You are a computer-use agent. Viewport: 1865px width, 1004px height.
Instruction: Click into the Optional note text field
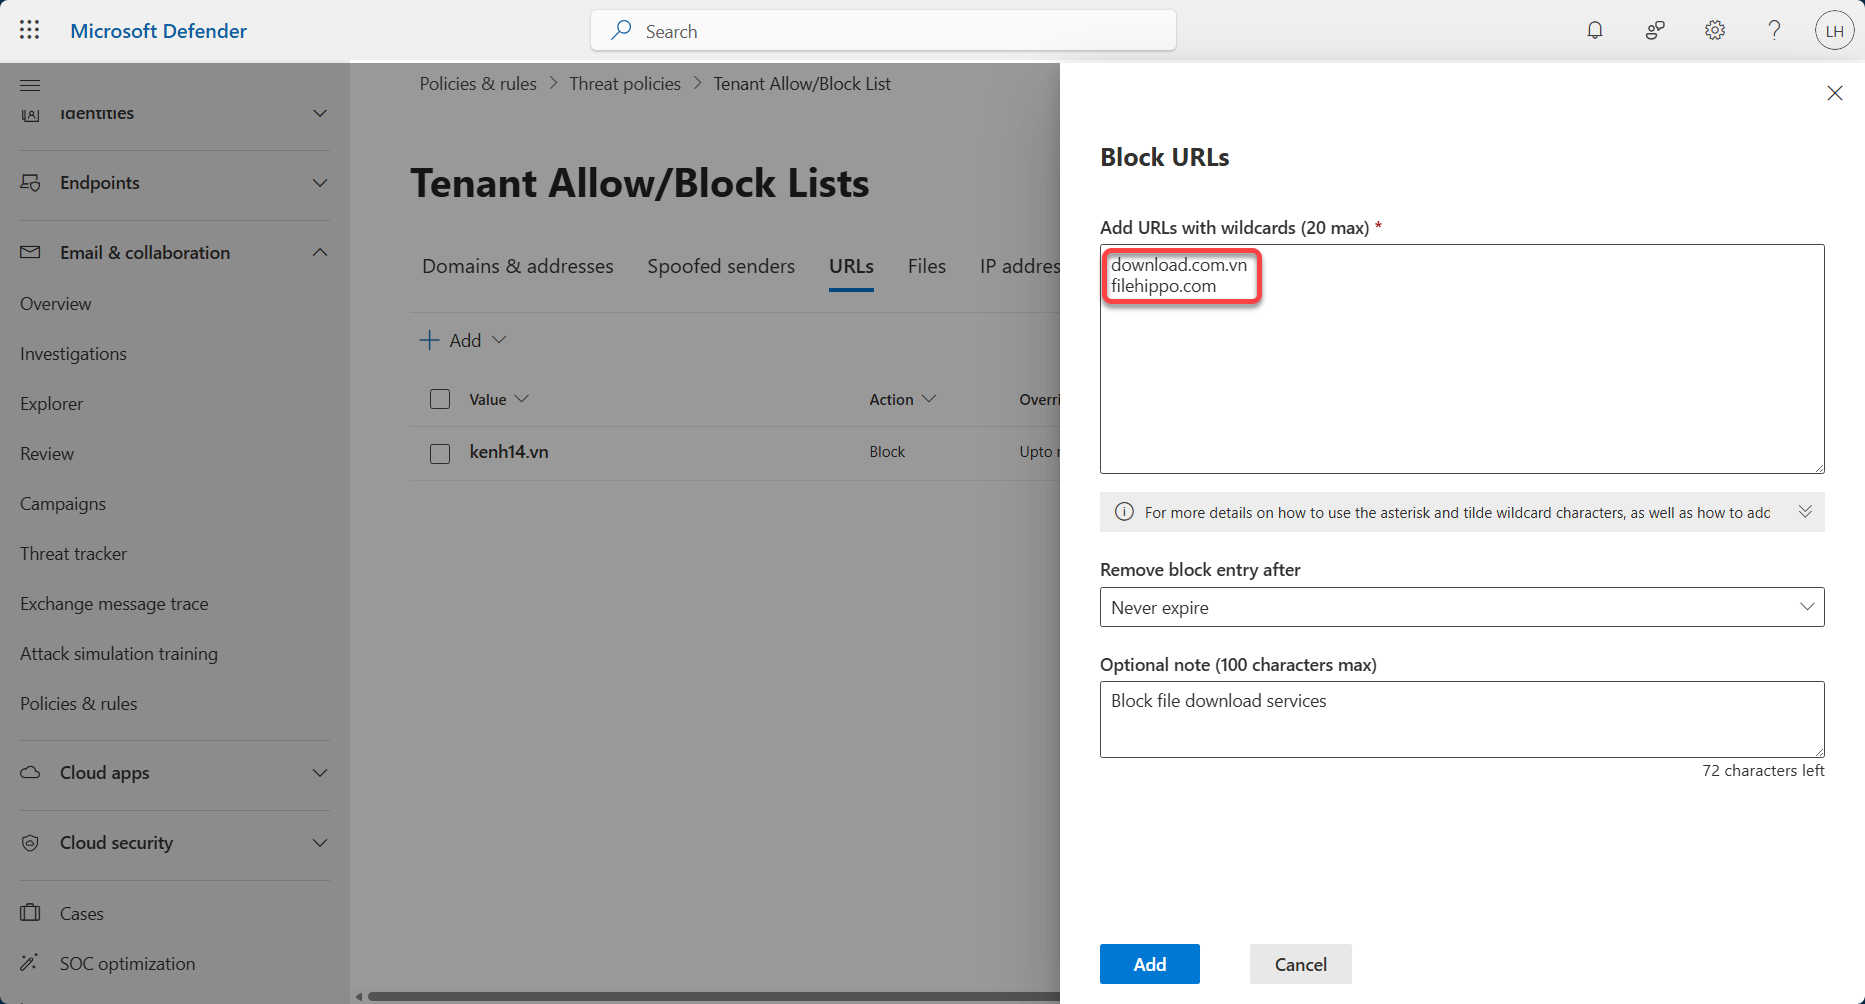pos(1461,719)
